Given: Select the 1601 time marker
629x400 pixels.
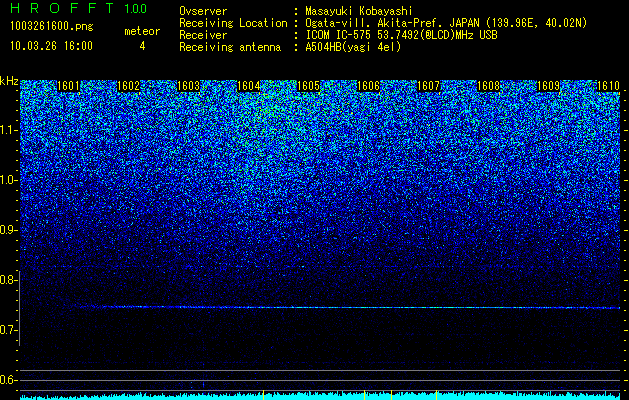Looking at the screenshot, I should pos(68,86).
